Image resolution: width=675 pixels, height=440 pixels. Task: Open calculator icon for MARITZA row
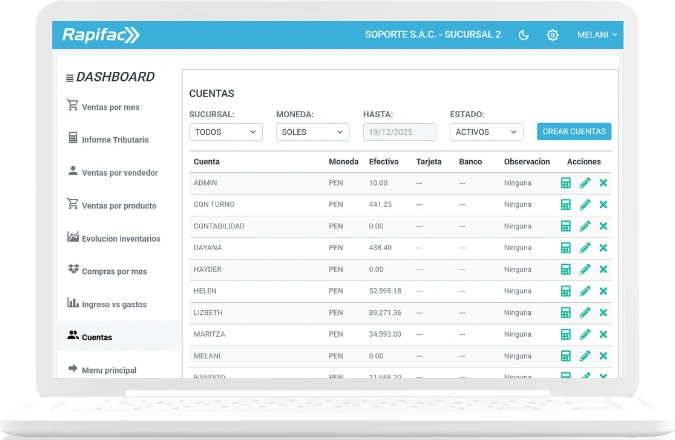tap(566, 334)
